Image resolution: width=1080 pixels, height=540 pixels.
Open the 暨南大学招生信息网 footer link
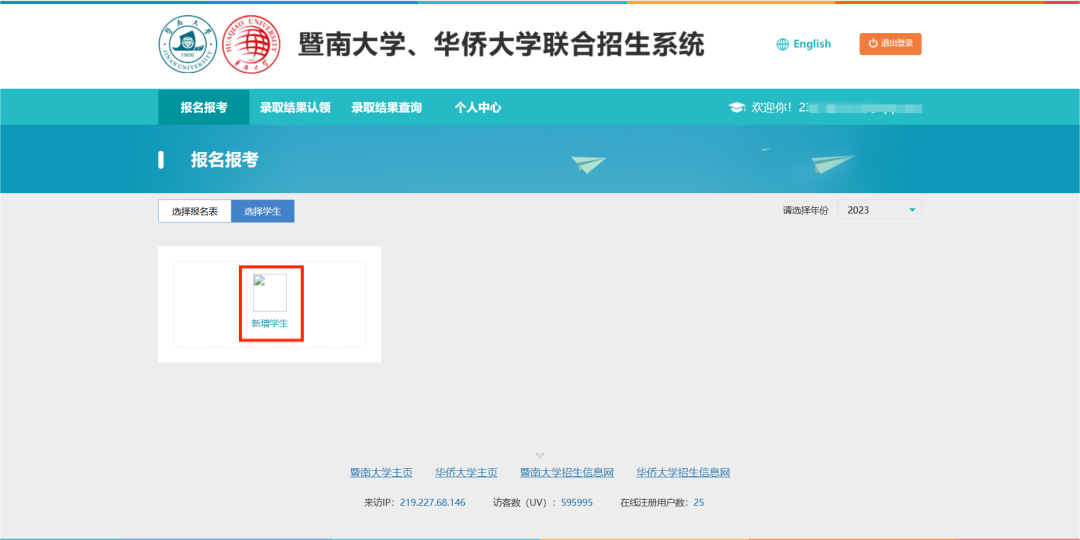point(567,472)
